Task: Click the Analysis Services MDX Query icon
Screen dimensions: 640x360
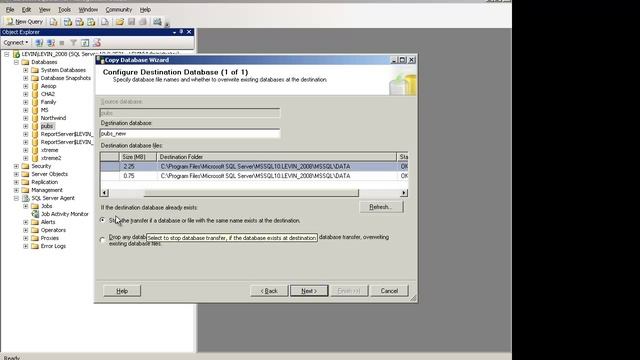Action: tap(68, 22)
